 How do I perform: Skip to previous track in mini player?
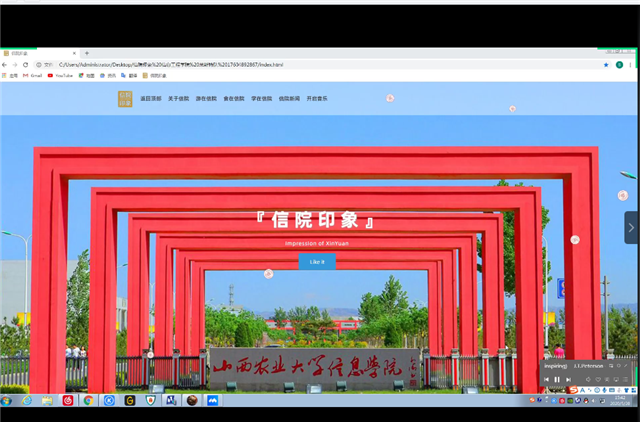pyautogui.click(x=547, y=380)
